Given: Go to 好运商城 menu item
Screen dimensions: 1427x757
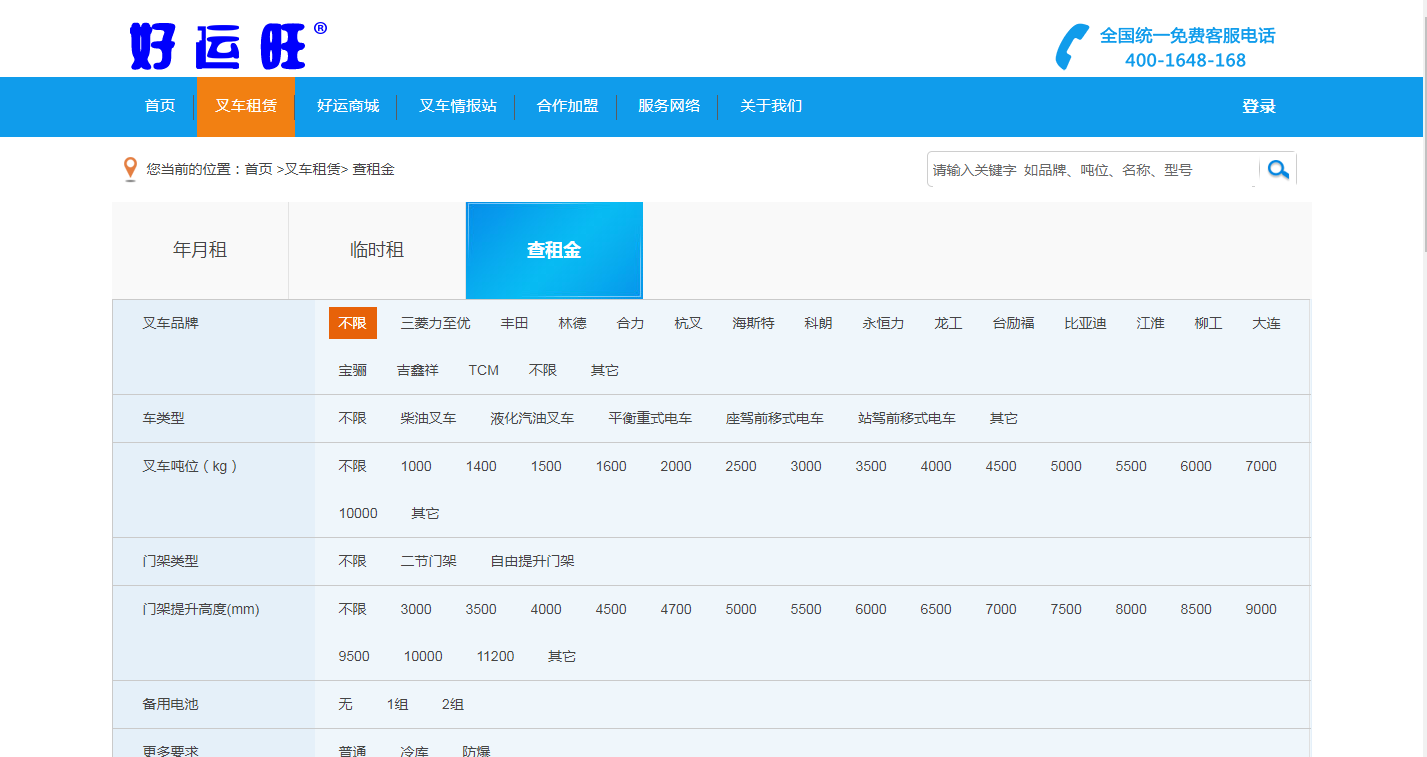Looking at the screenshot, I should point(348,106).
